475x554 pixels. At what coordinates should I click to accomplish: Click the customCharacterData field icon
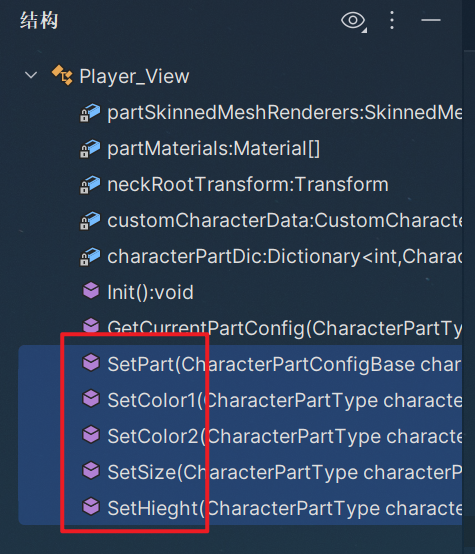click(x=90, y=221)
